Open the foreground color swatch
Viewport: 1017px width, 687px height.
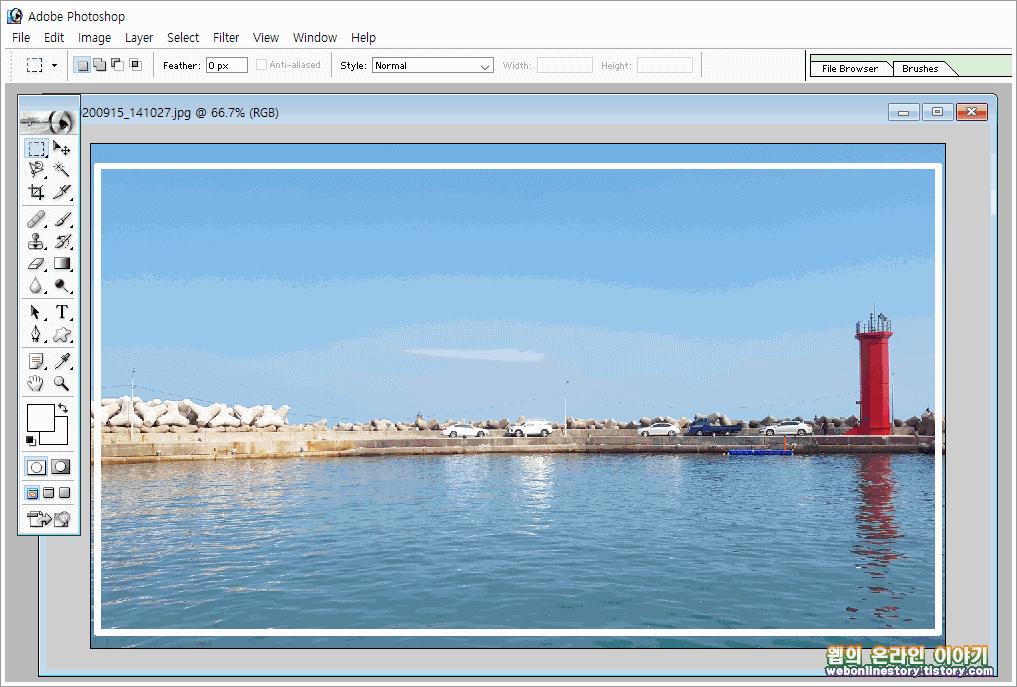(40, 418)
